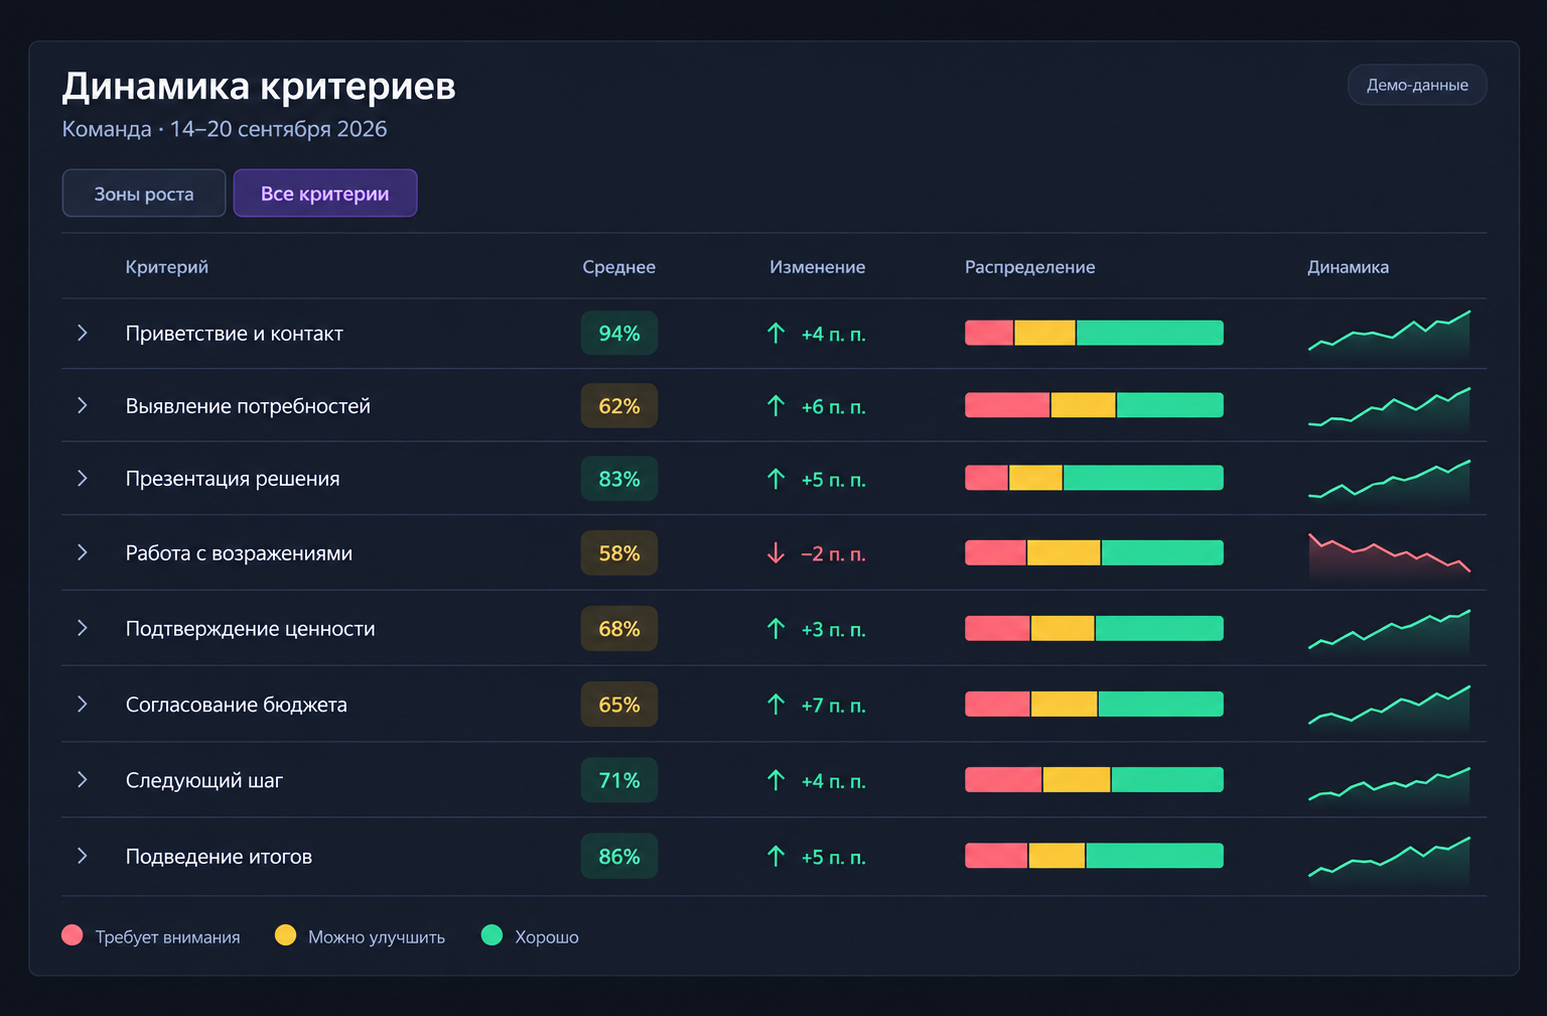Viewport: 1547px width, 1016px height.
Task: Click the Среднее column header
Action: (x=619, y=267)
